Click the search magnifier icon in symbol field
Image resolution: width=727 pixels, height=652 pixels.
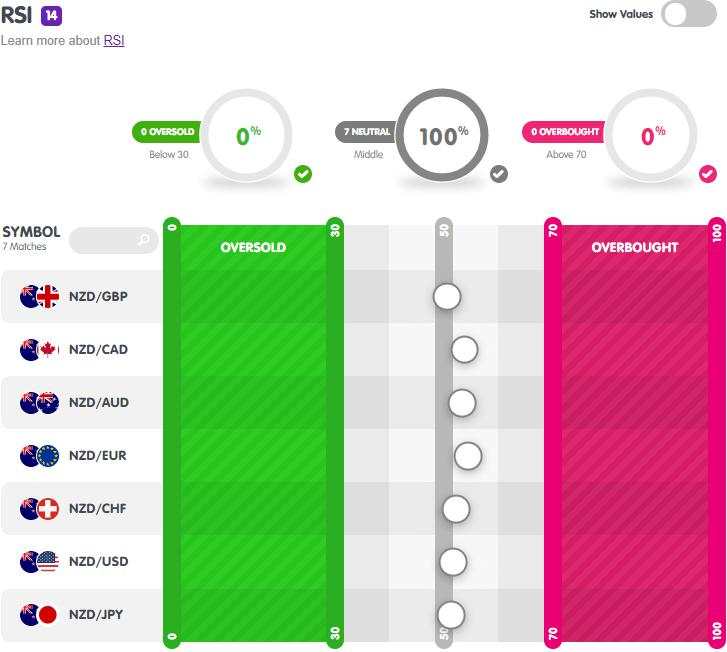click(x=144, y=239)
